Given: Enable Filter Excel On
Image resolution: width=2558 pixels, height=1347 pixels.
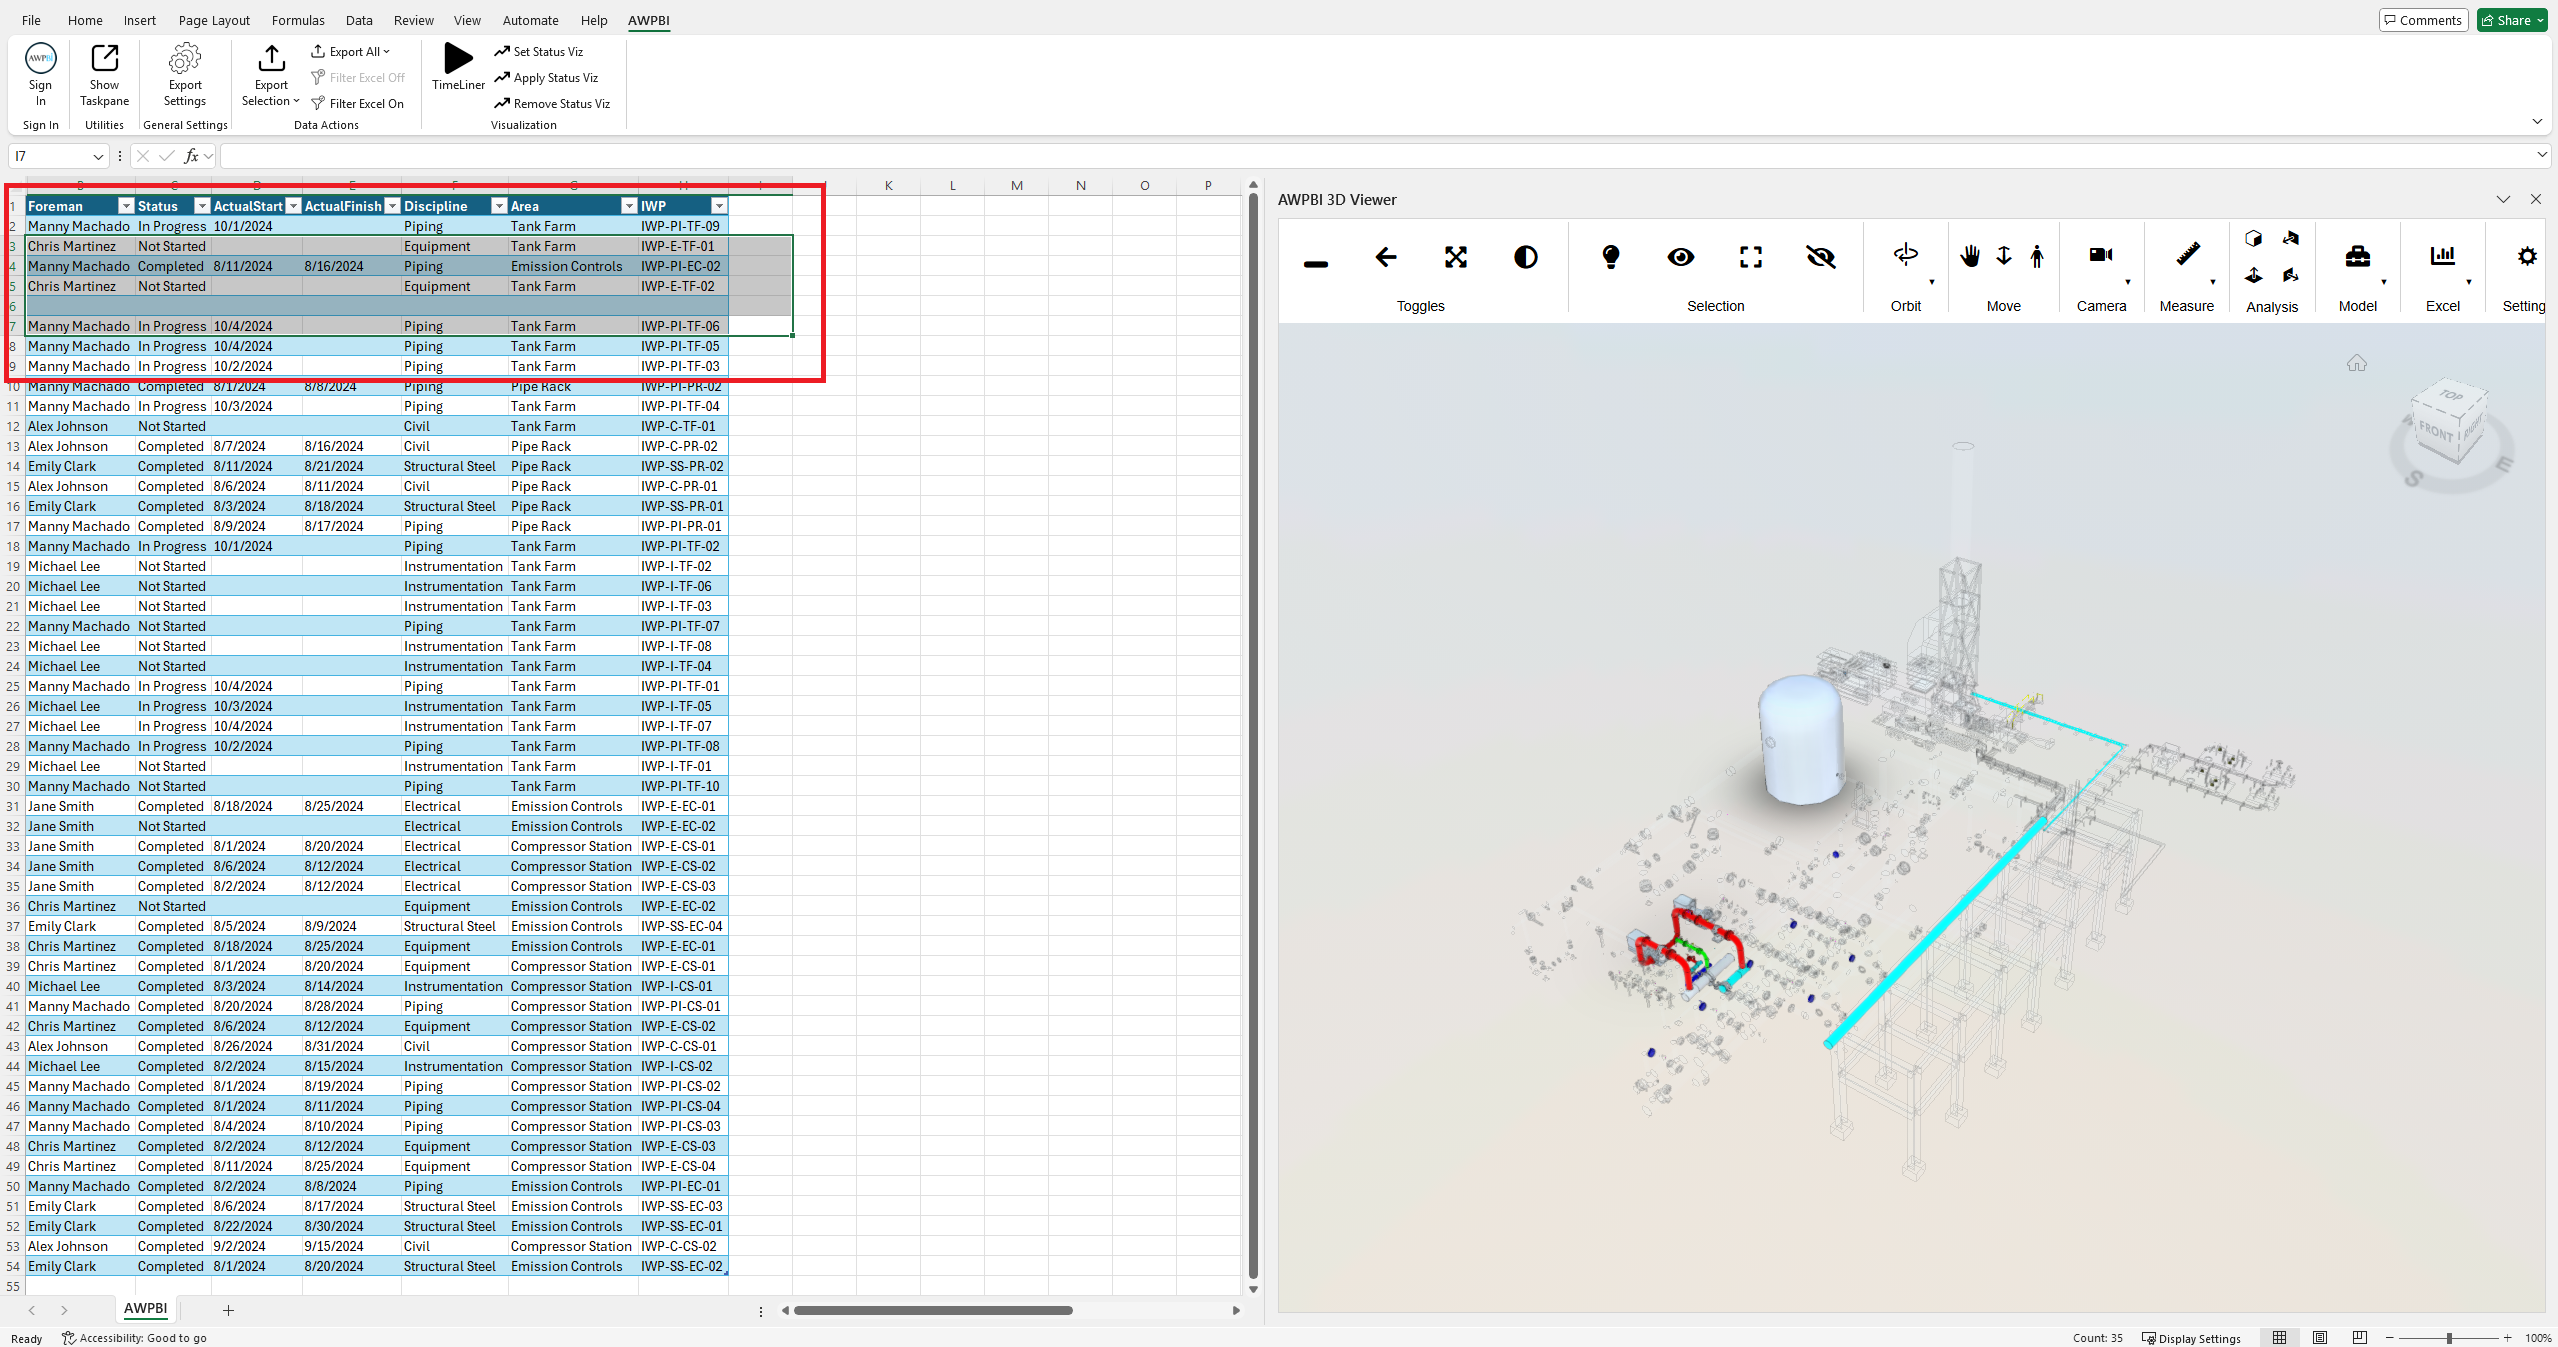Looking at the screenshot, I should pos(358,104).
